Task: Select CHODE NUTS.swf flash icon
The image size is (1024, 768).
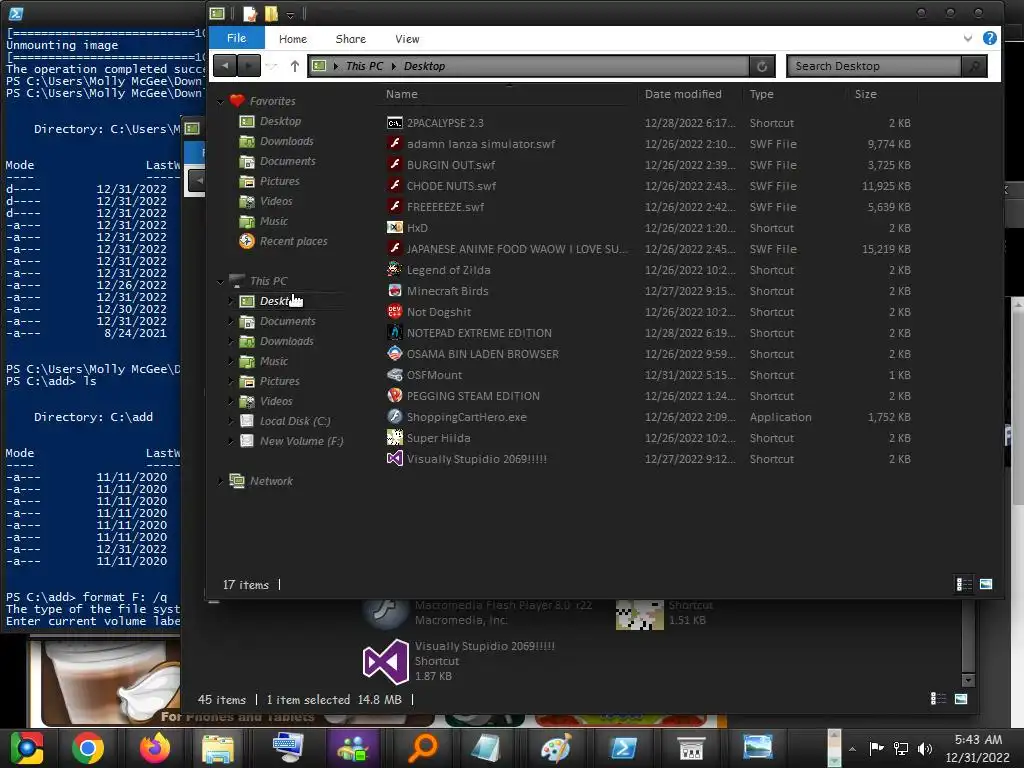Action: 394,185
